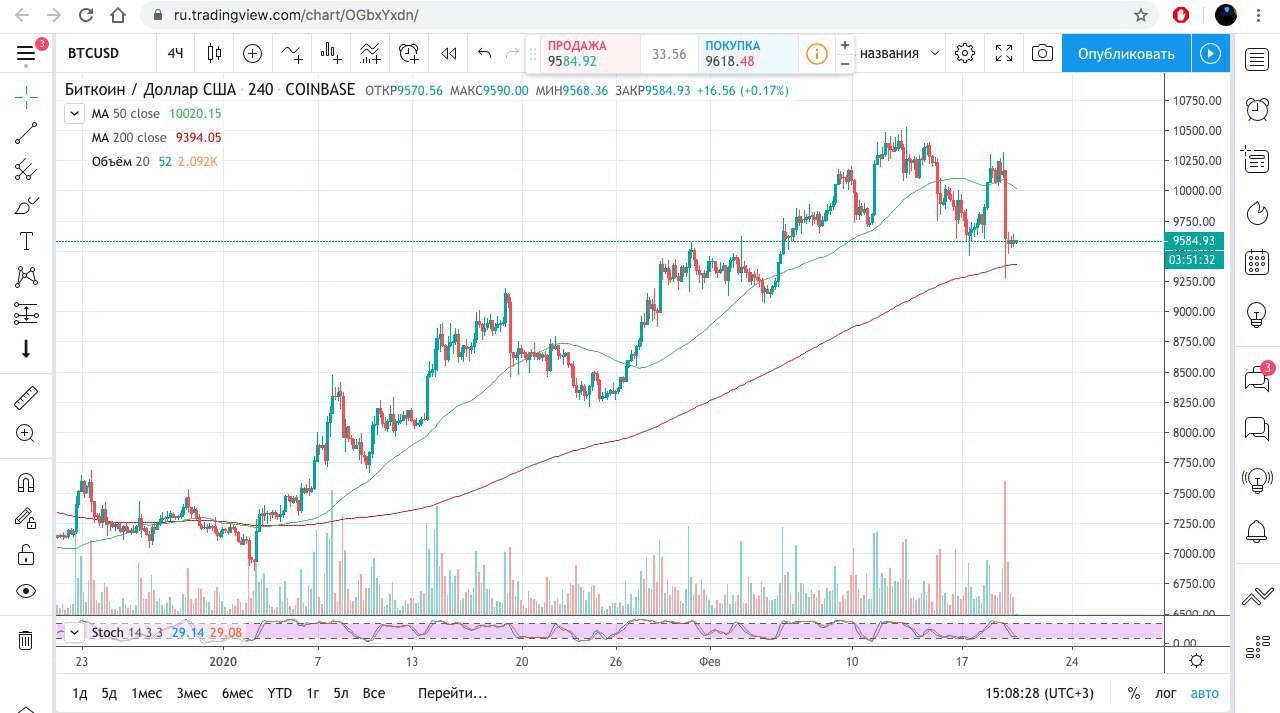Select the brush drawing tool
This screenshot has height=713, width=1280.
click(26, 206)
